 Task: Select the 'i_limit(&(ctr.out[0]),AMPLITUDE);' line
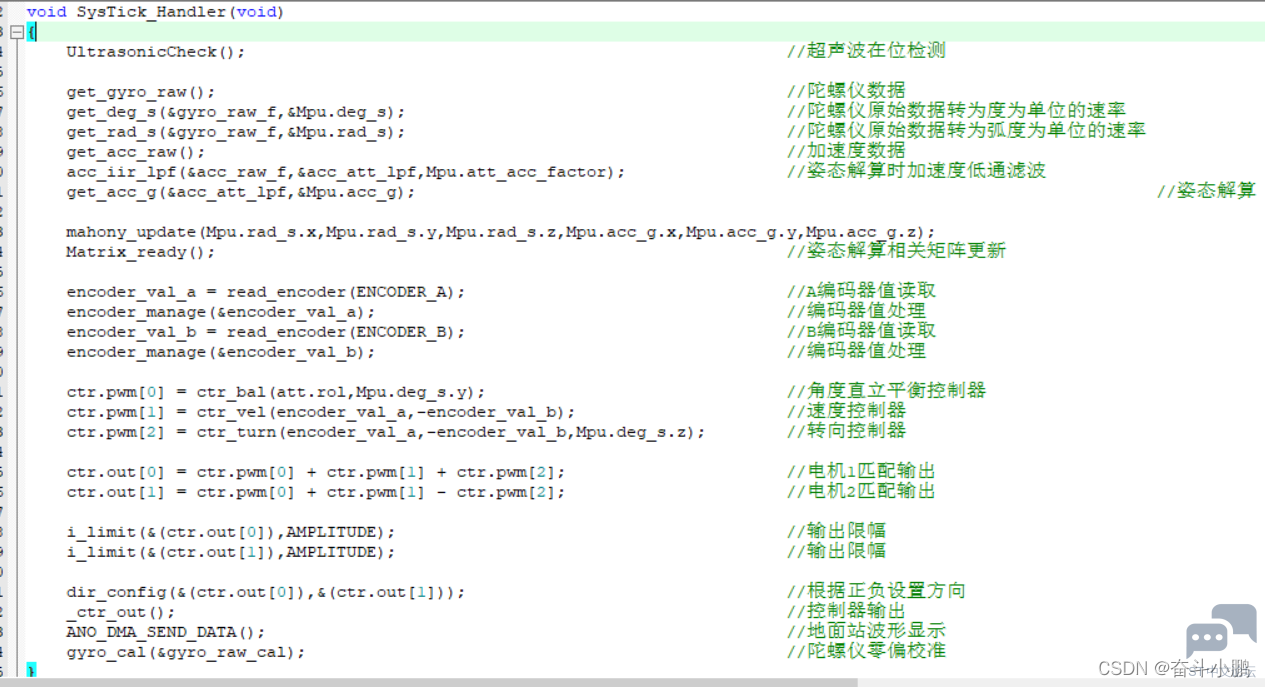click(230, 531)
